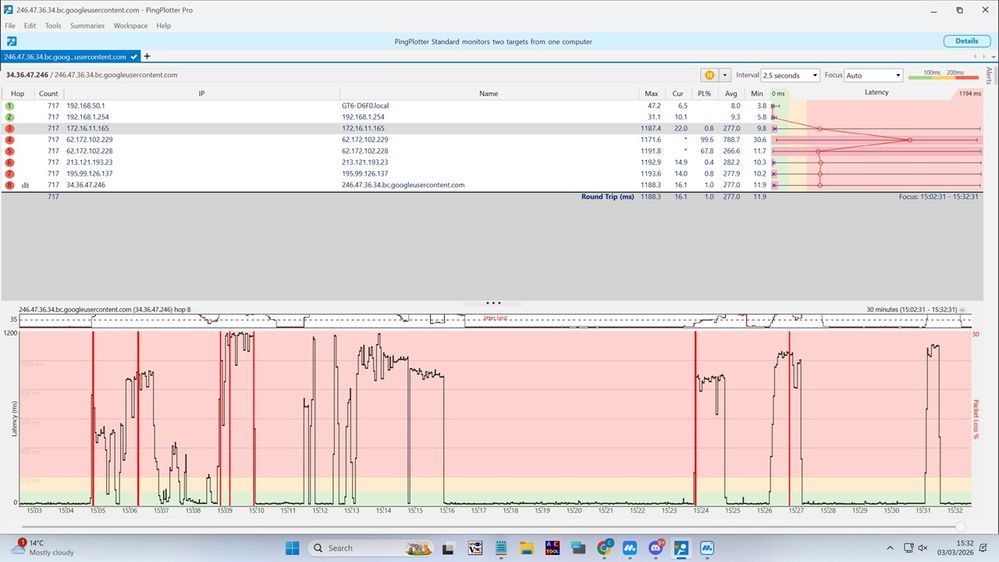Add a new target tab with plus
The width and height of the screenshot is (999, 562).
(147, 56)
